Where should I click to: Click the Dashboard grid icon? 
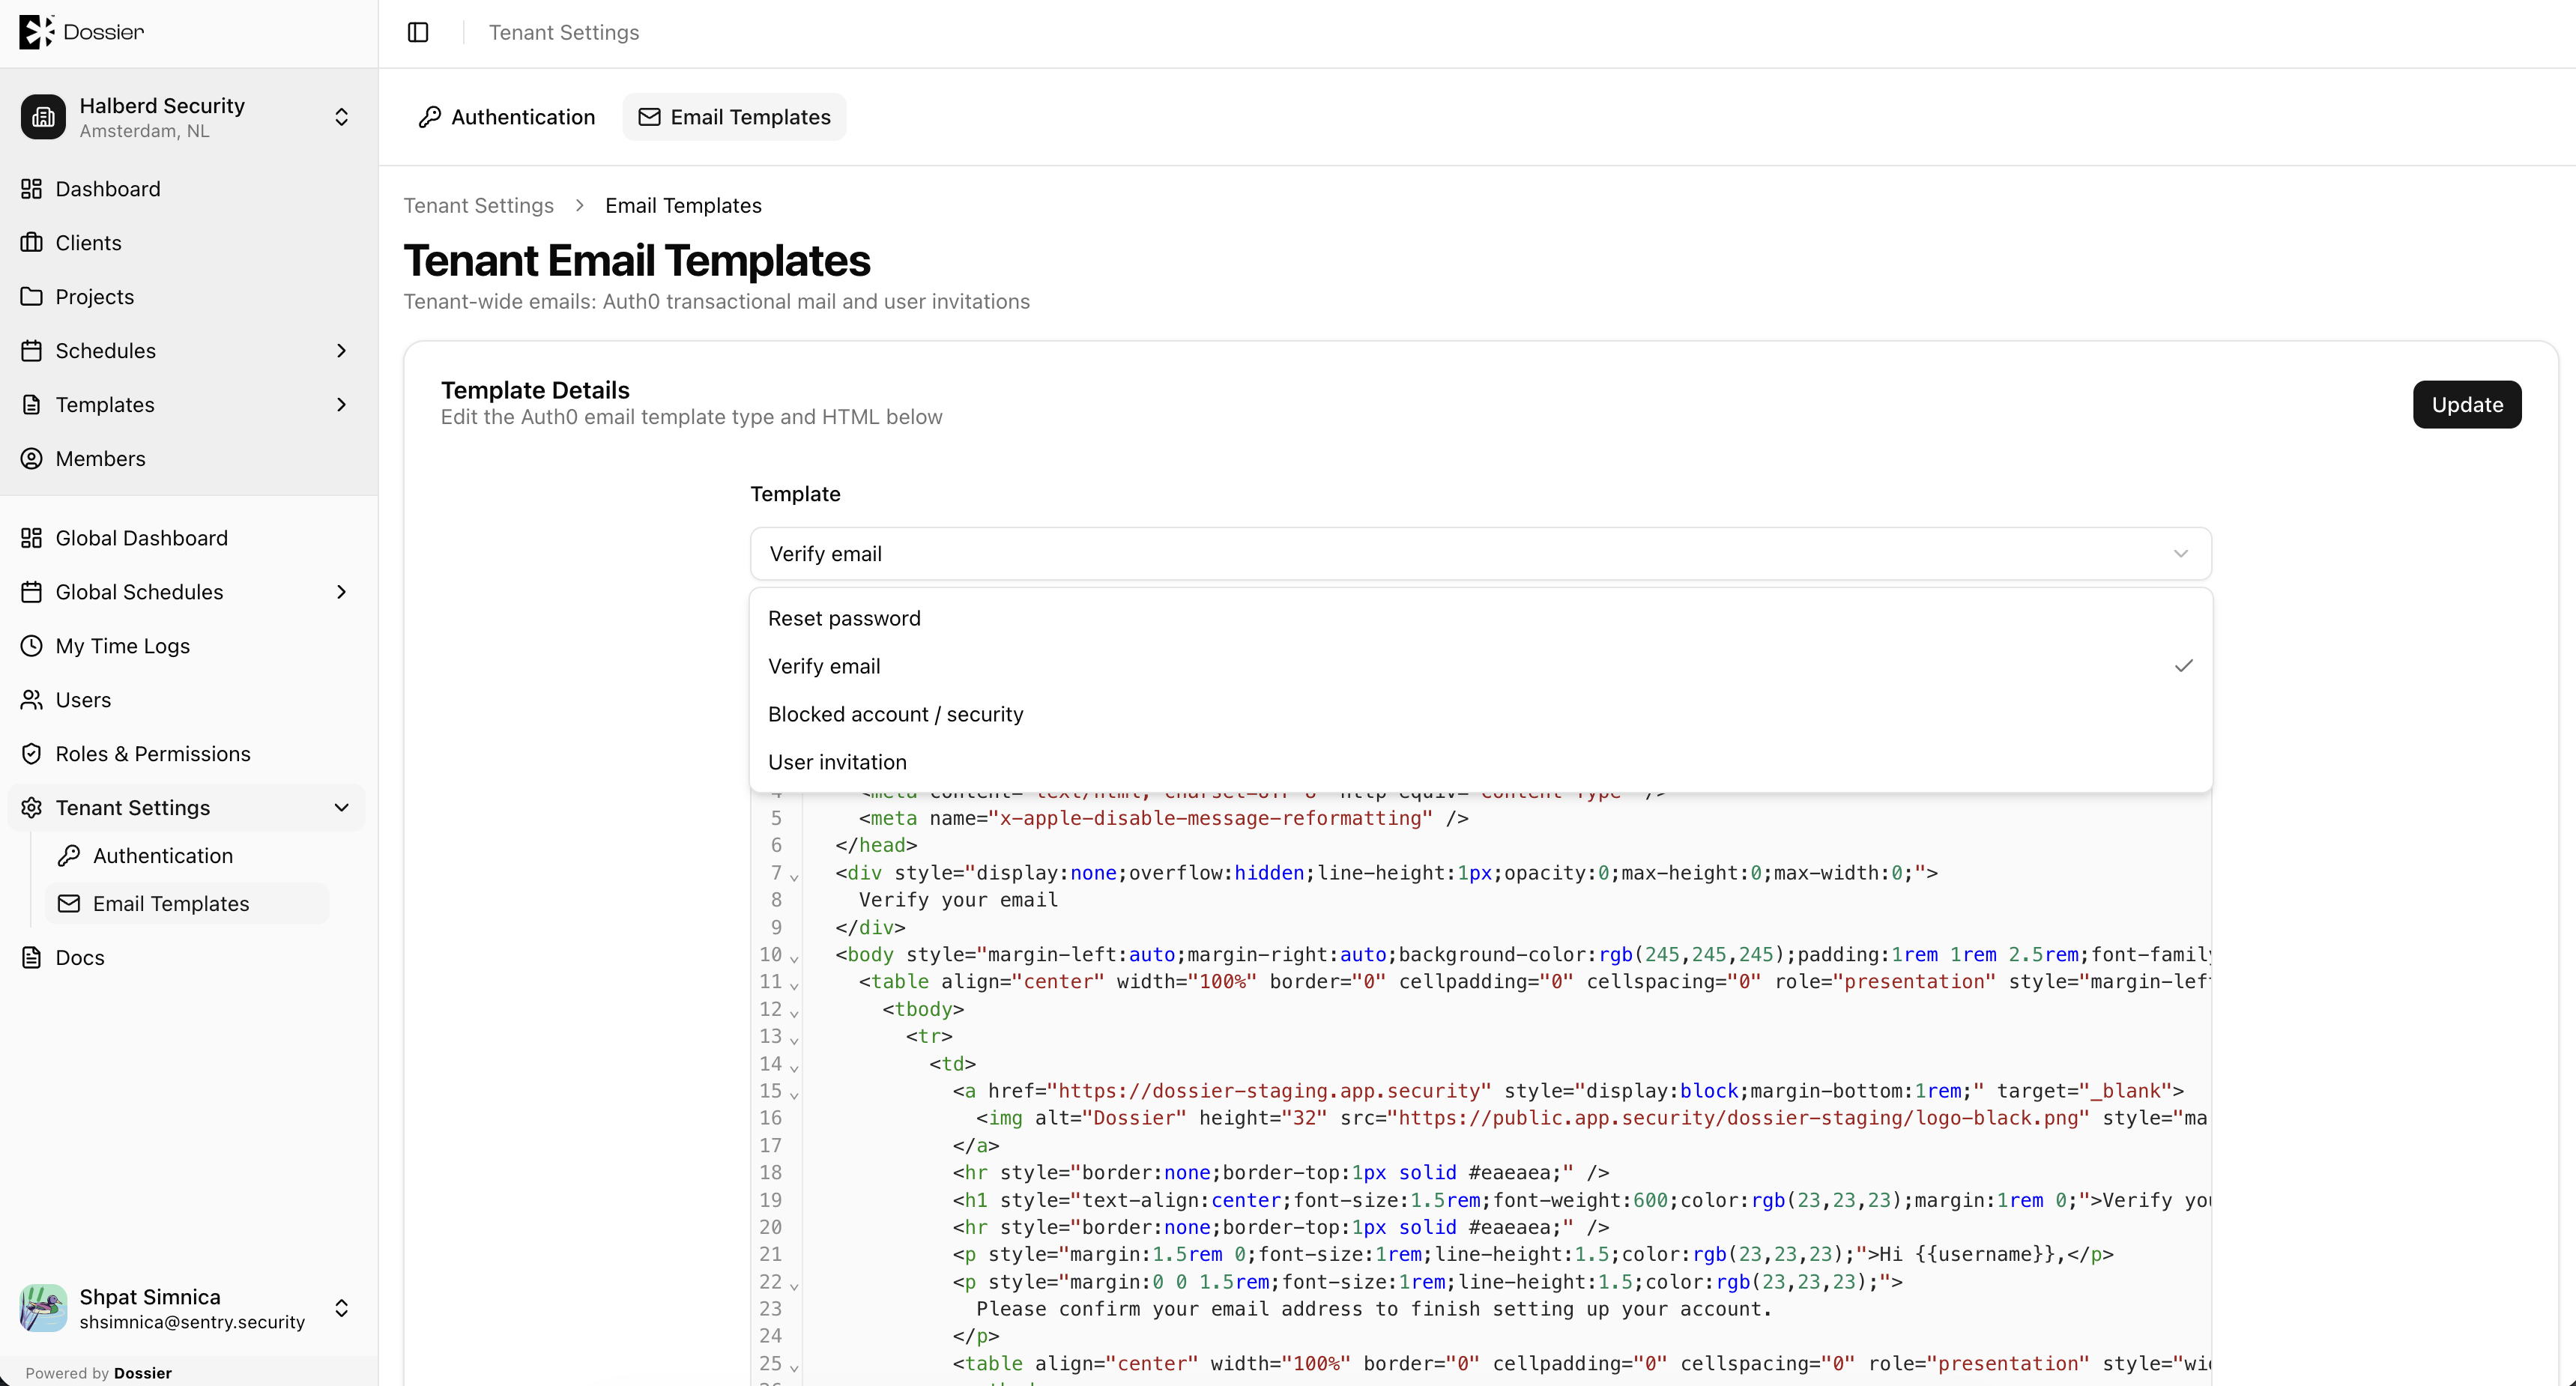(x=32, y=189)
